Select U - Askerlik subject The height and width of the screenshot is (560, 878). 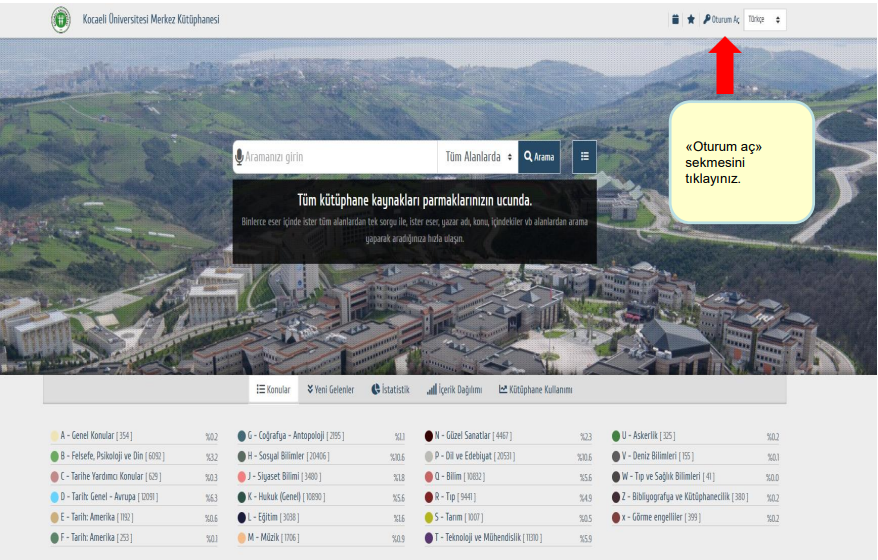pyautogui.click(x=648, y=436)
